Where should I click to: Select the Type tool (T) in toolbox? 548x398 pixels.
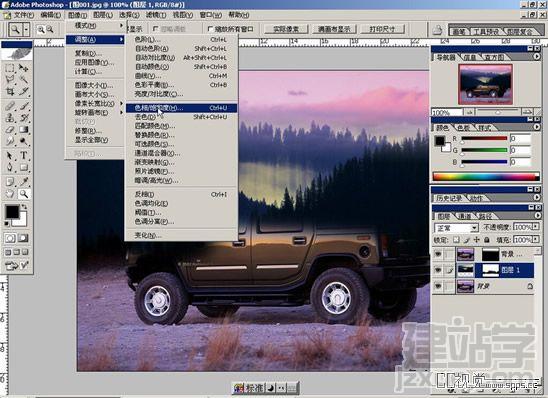click(23, 155)
